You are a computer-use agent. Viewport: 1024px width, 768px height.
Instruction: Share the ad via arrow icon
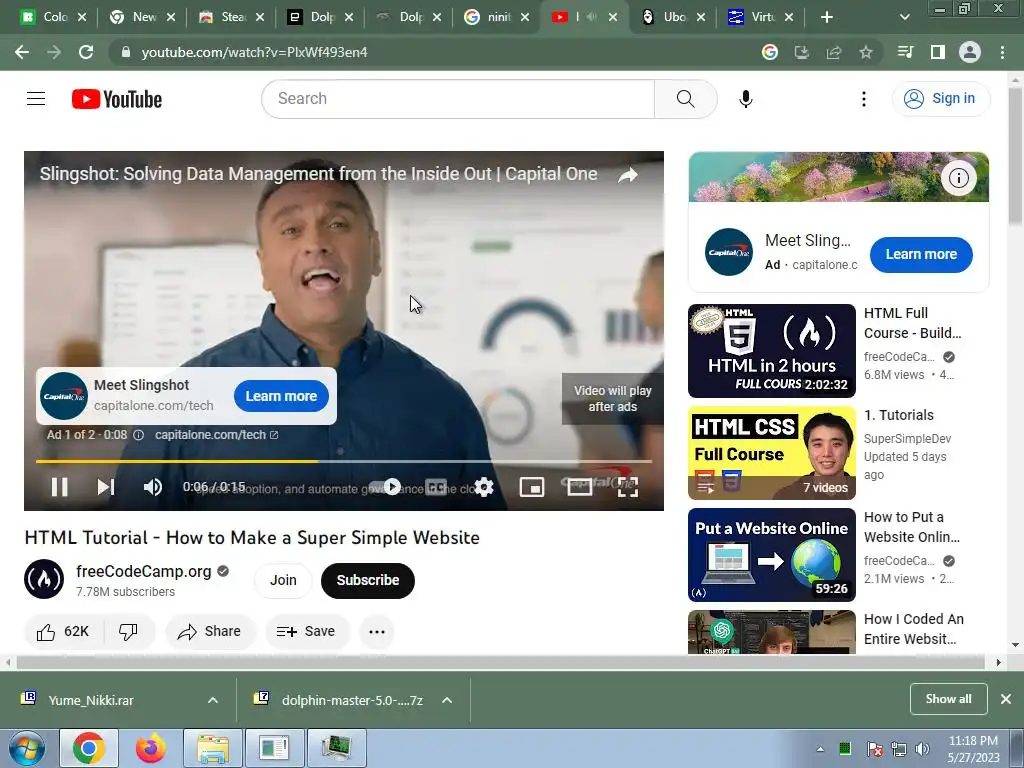point(628,175)
